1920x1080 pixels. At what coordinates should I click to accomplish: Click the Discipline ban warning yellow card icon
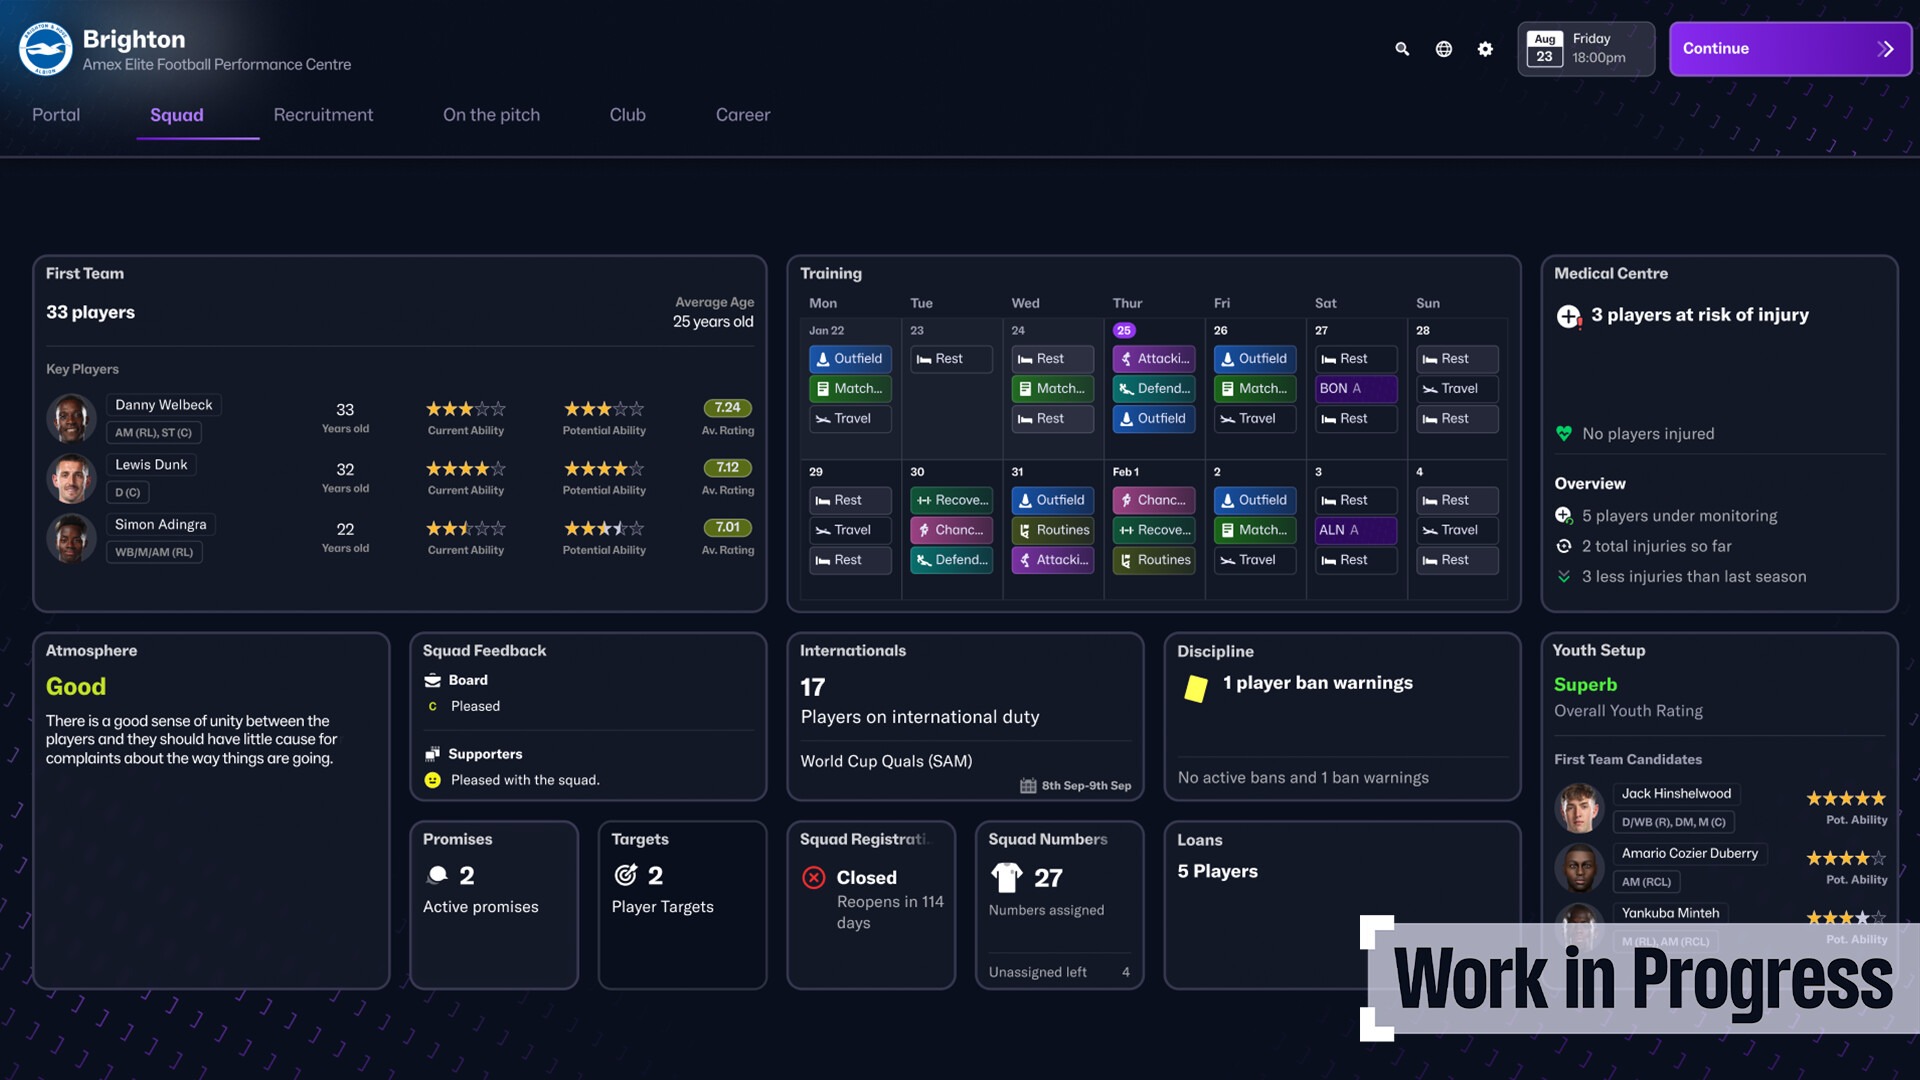[1195, 684]
